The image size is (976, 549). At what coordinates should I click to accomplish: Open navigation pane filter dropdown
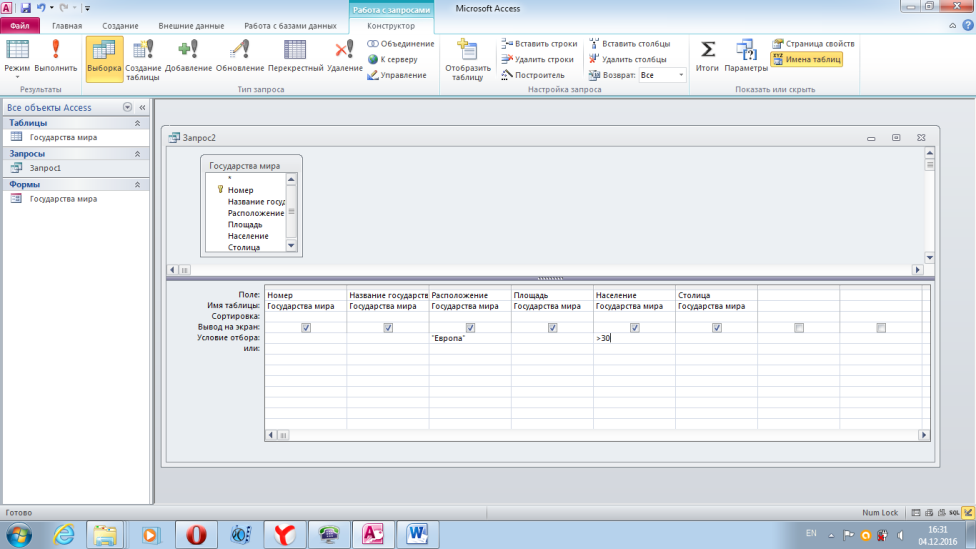coord(128,107)
